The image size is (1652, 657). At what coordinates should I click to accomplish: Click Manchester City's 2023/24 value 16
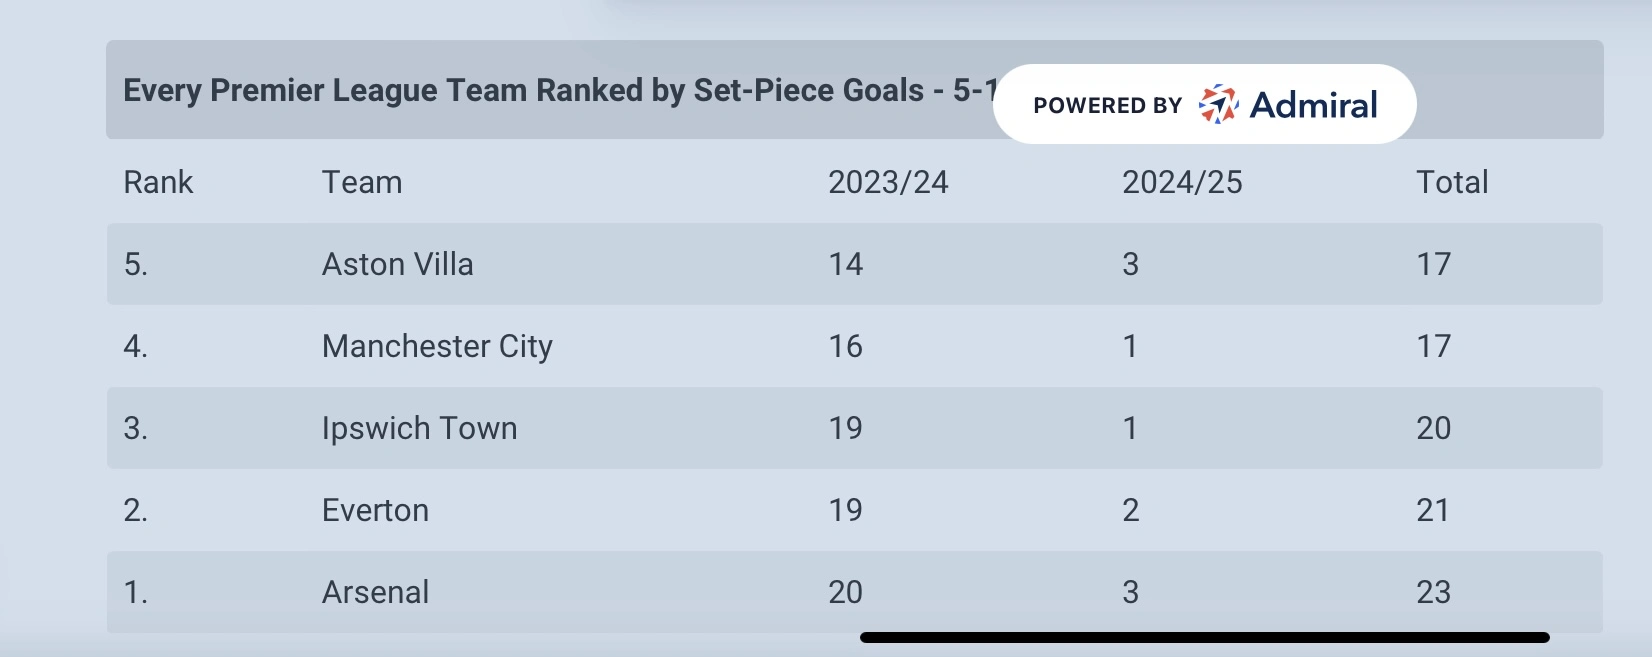845,347
